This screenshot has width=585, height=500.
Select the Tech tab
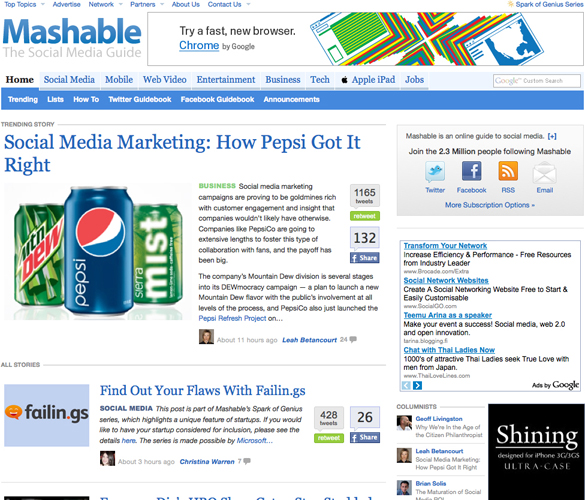pos(320,80)
